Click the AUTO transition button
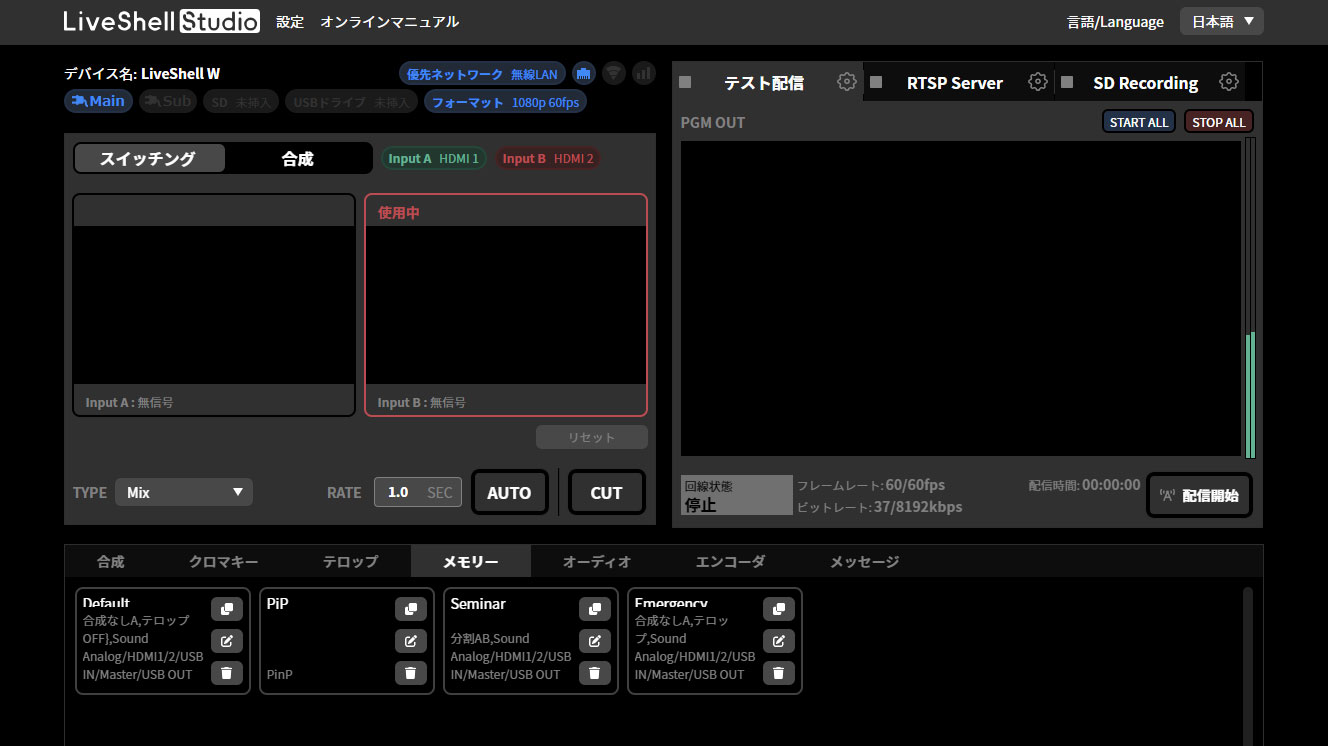This screenshot has width=1328, height=746. 509,492
